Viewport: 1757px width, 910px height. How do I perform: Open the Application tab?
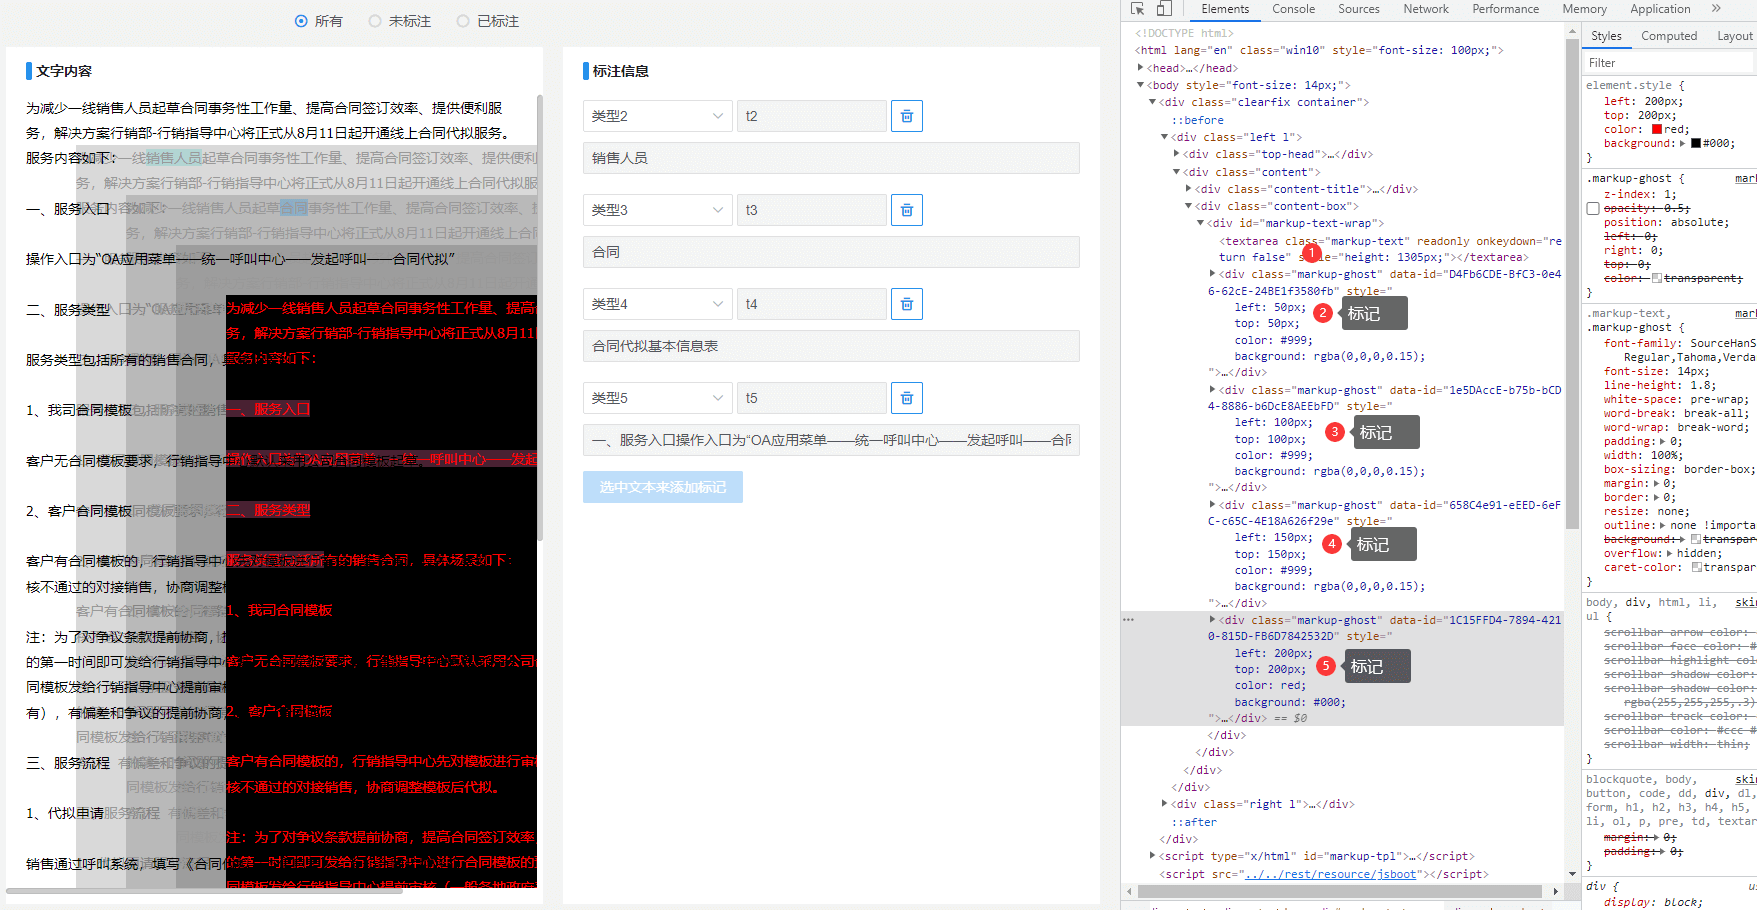1660,9
